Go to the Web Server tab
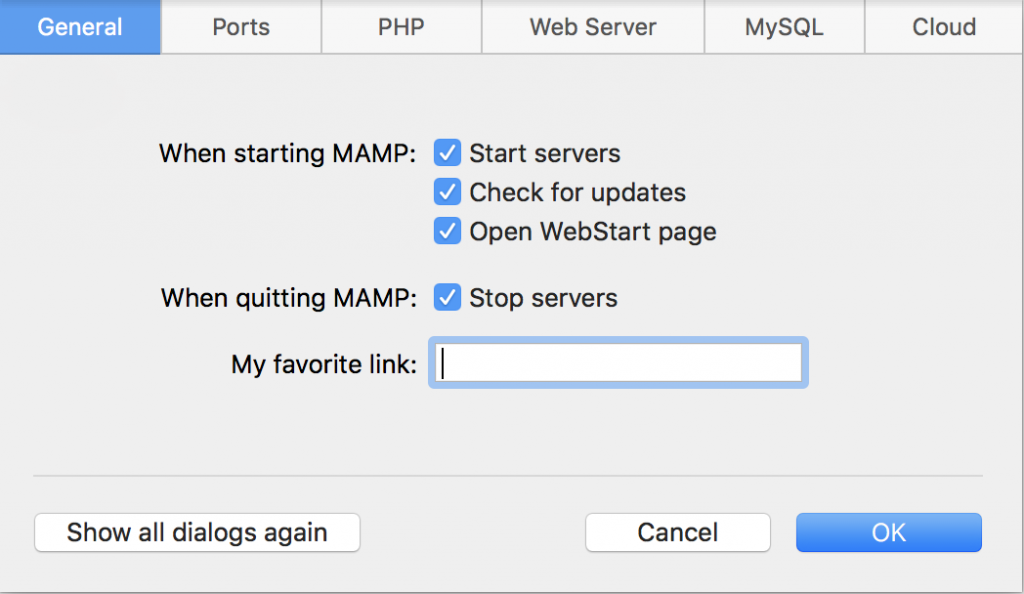This screenshot has width=1024, height=594. (593, 27)
